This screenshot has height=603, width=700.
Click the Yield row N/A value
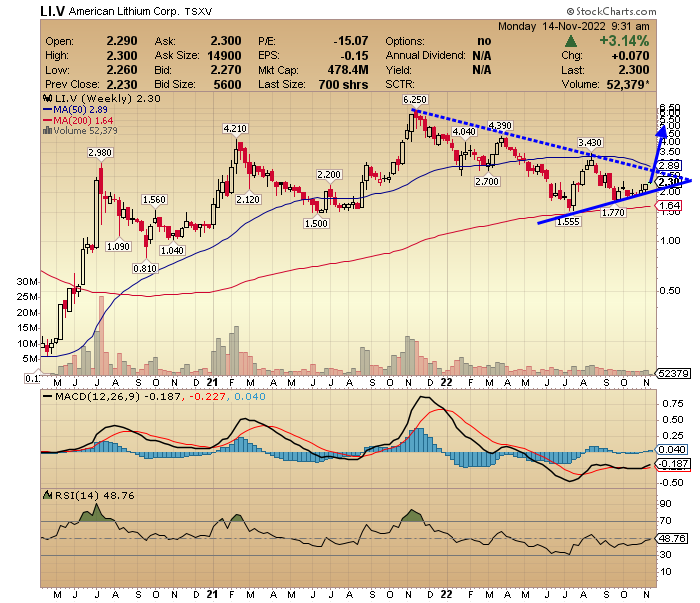click(x=482, y=70)
